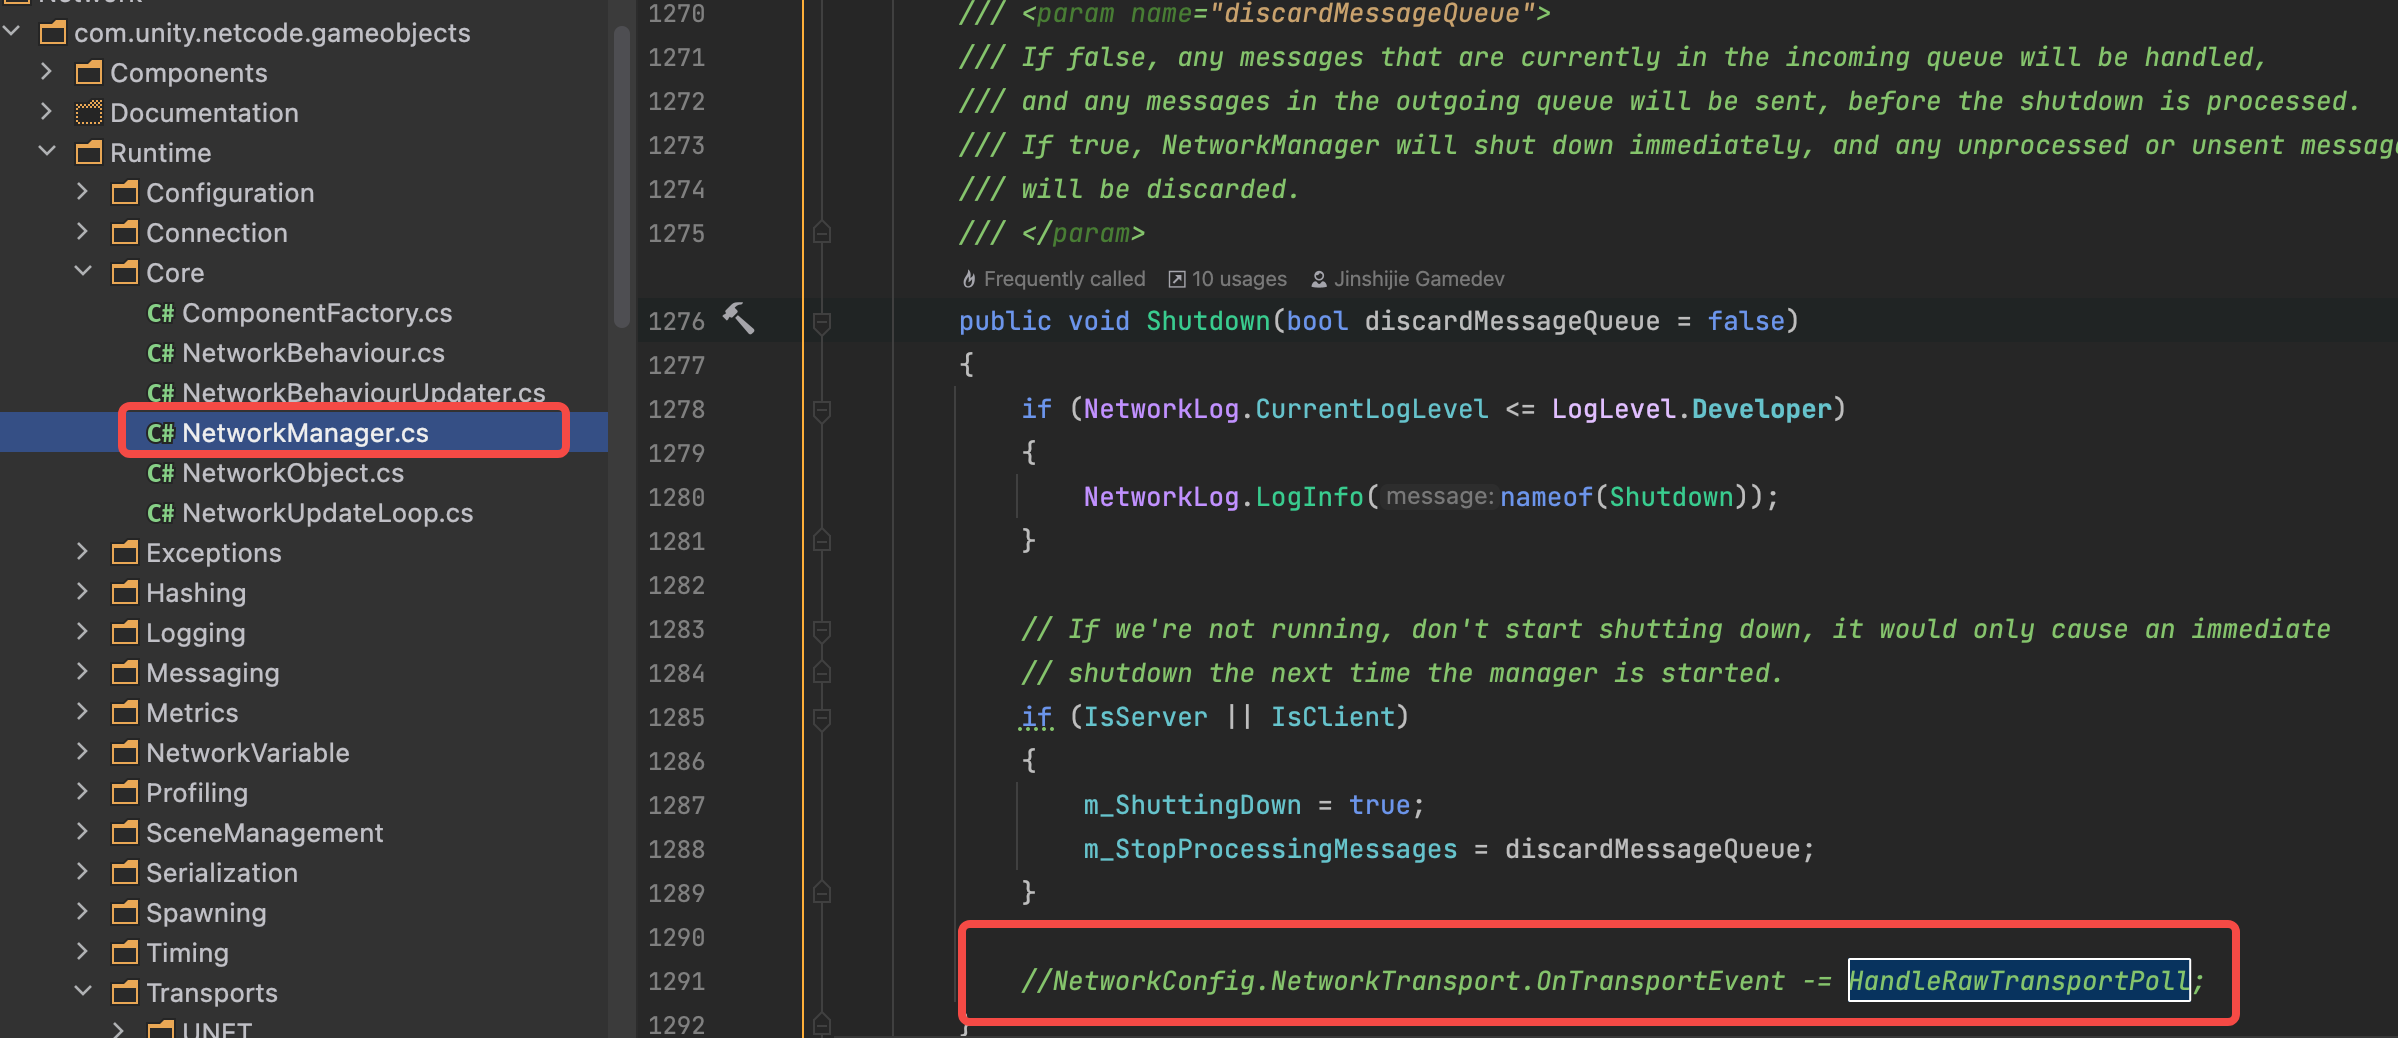This screenshot has height=1038, width=2398.
Task: Expand the Spawning folder
Action: 83,912
